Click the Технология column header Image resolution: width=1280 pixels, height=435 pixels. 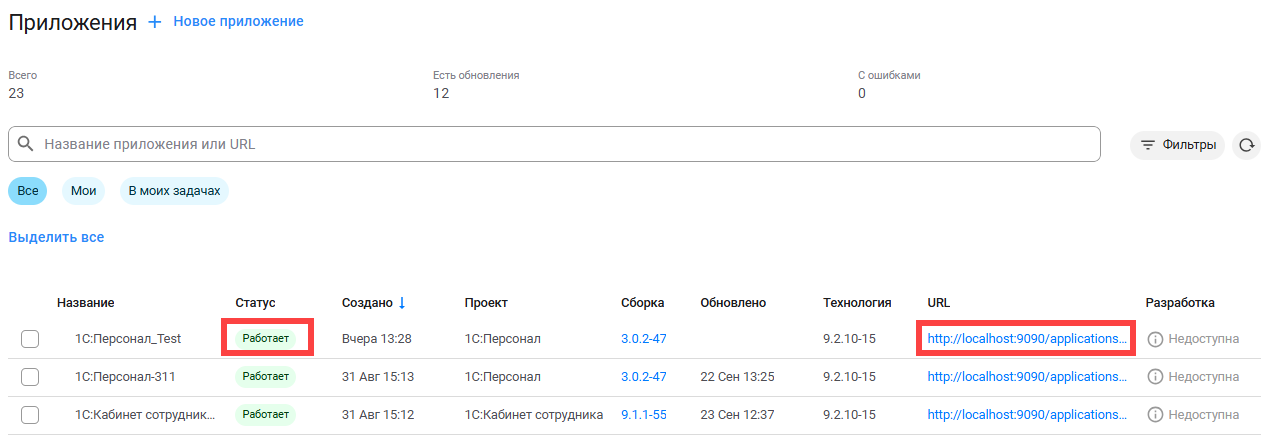(857, 302)
